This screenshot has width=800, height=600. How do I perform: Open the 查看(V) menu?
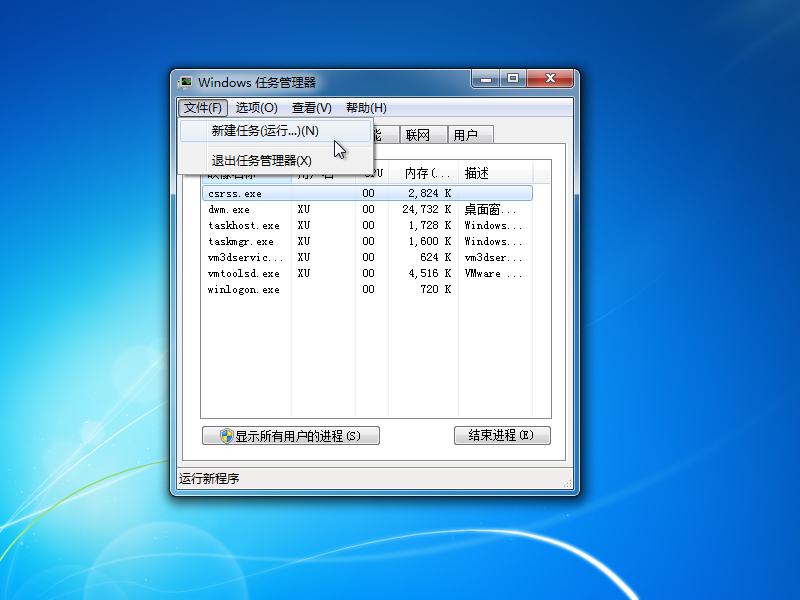[x=312, y=107]
